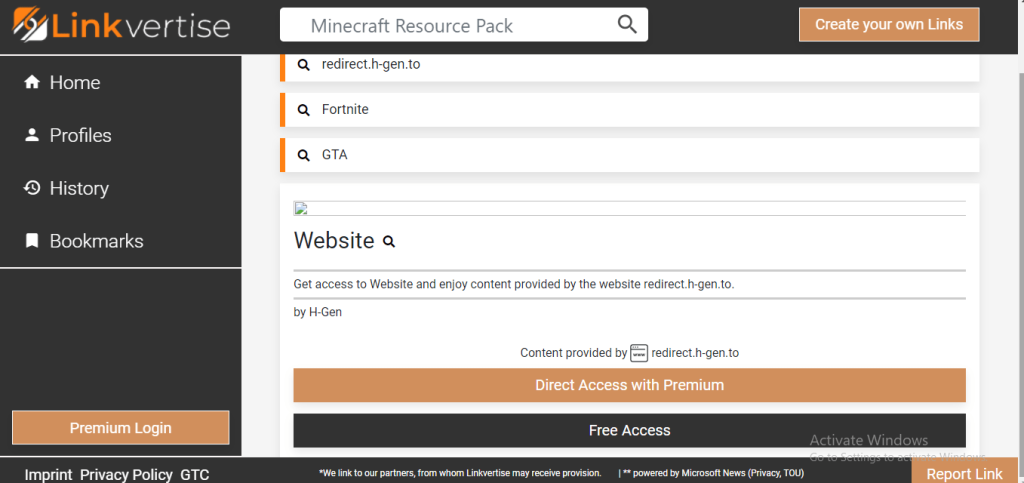Choose Direct Access with Premium
The image size is (1024, 483).
[x=630, y=385]
